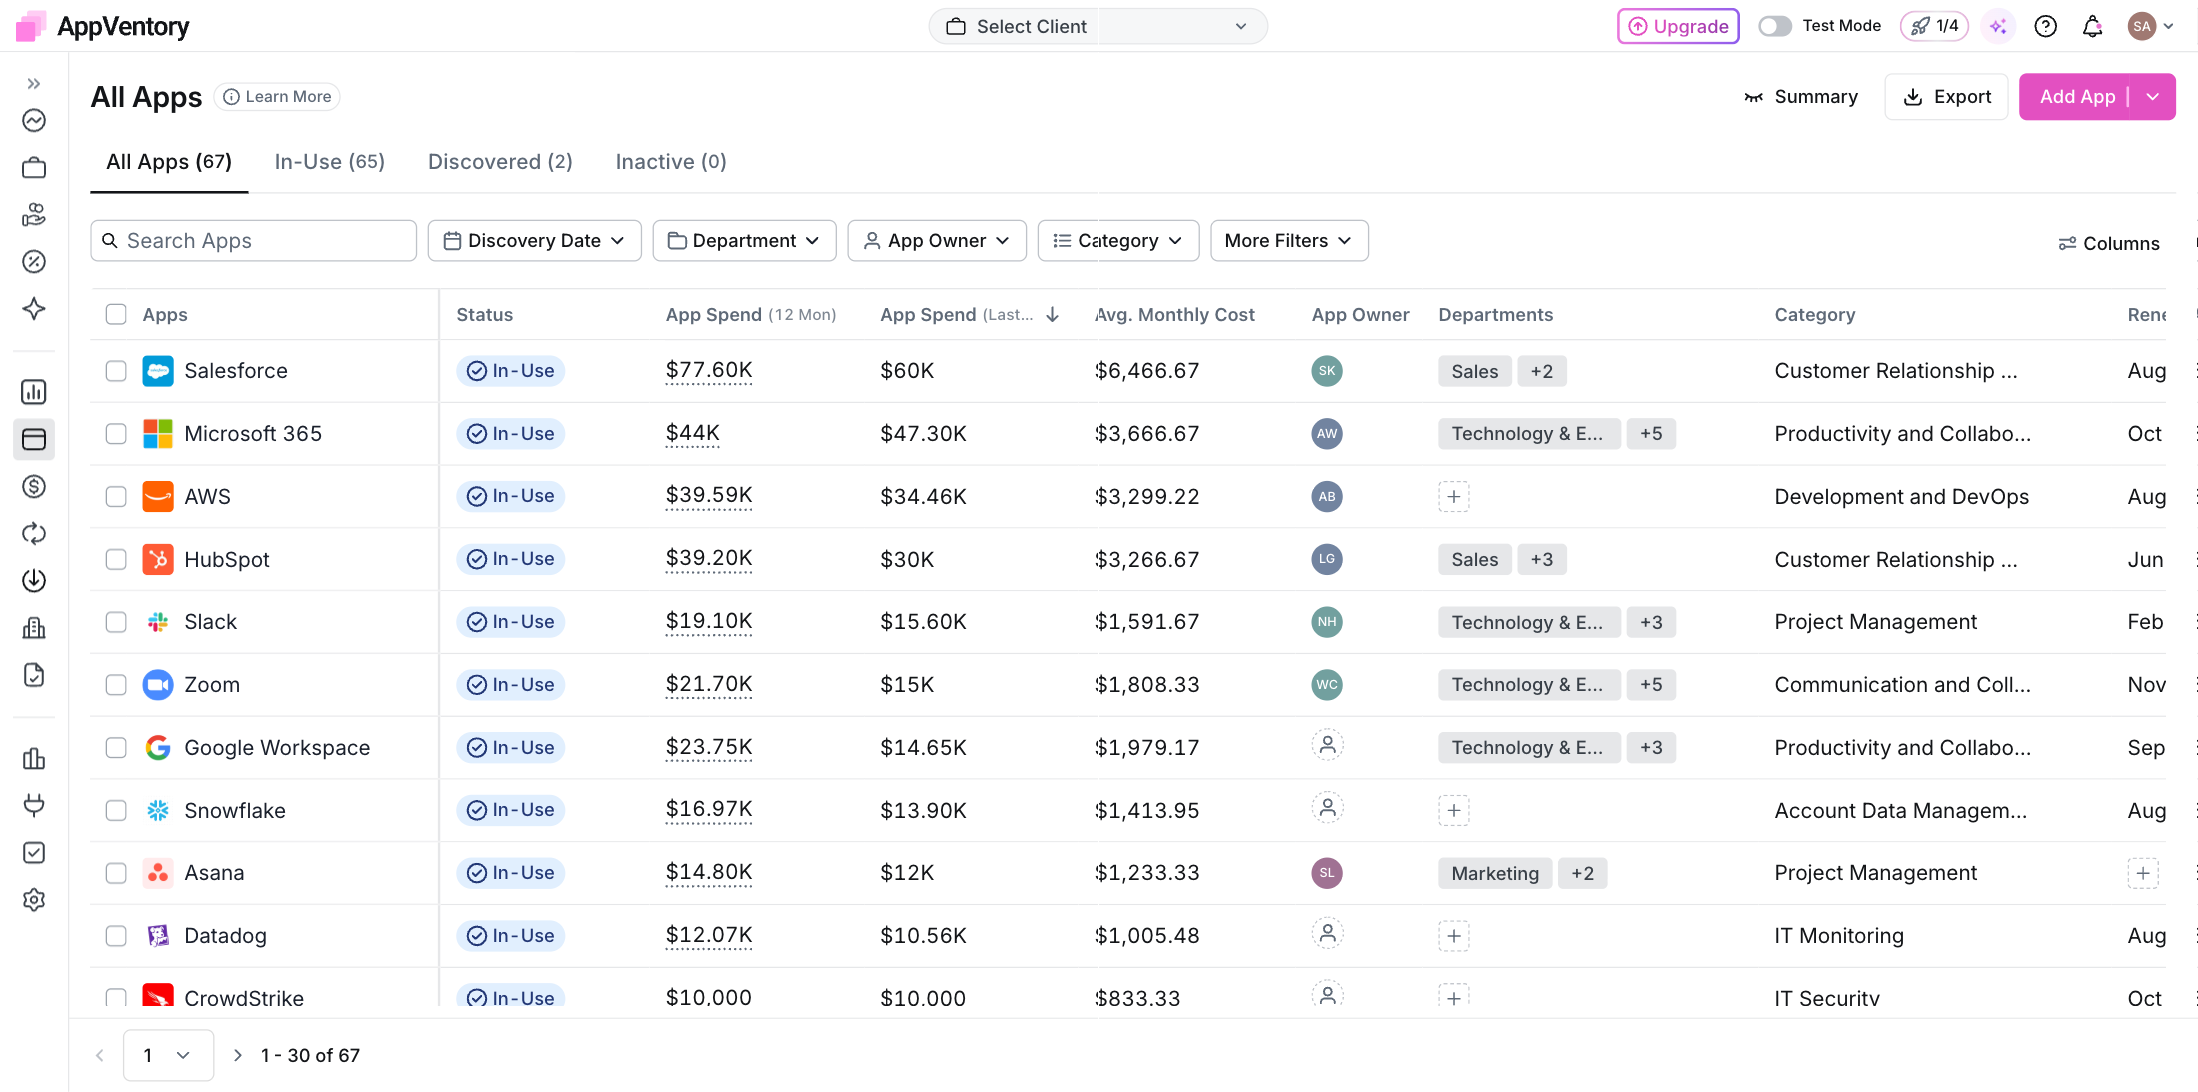
Task: Switch to the In-Use (65) tab
Action: 330,162
